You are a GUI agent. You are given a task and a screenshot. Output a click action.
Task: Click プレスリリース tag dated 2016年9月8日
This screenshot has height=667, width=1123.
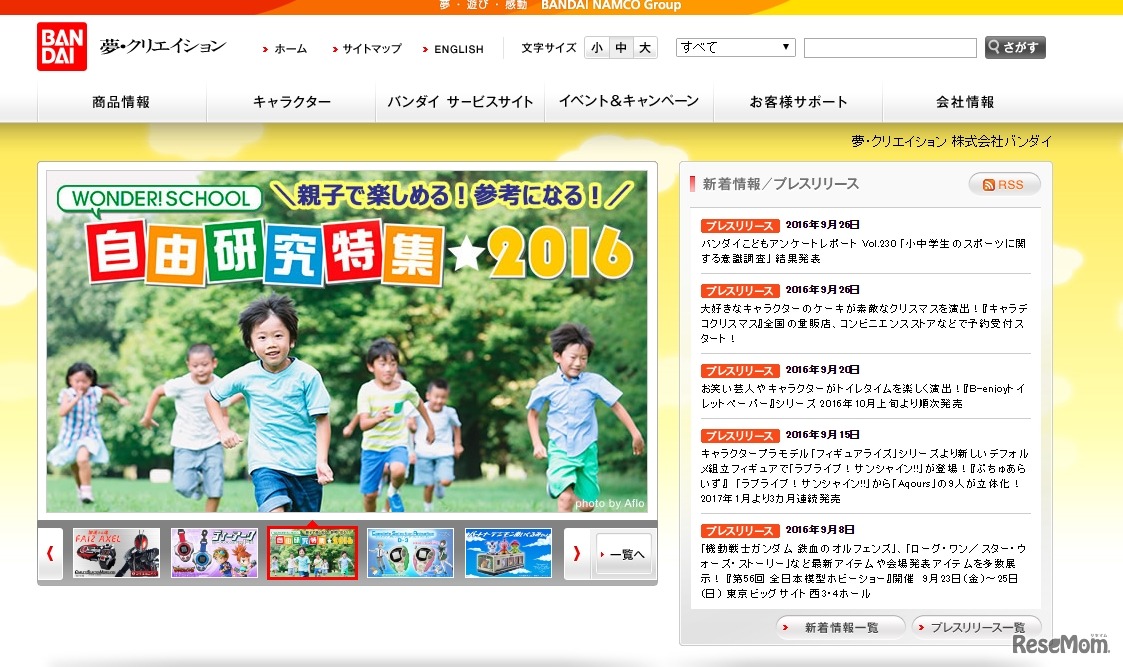pyautogui.click(x=740, y=530)
